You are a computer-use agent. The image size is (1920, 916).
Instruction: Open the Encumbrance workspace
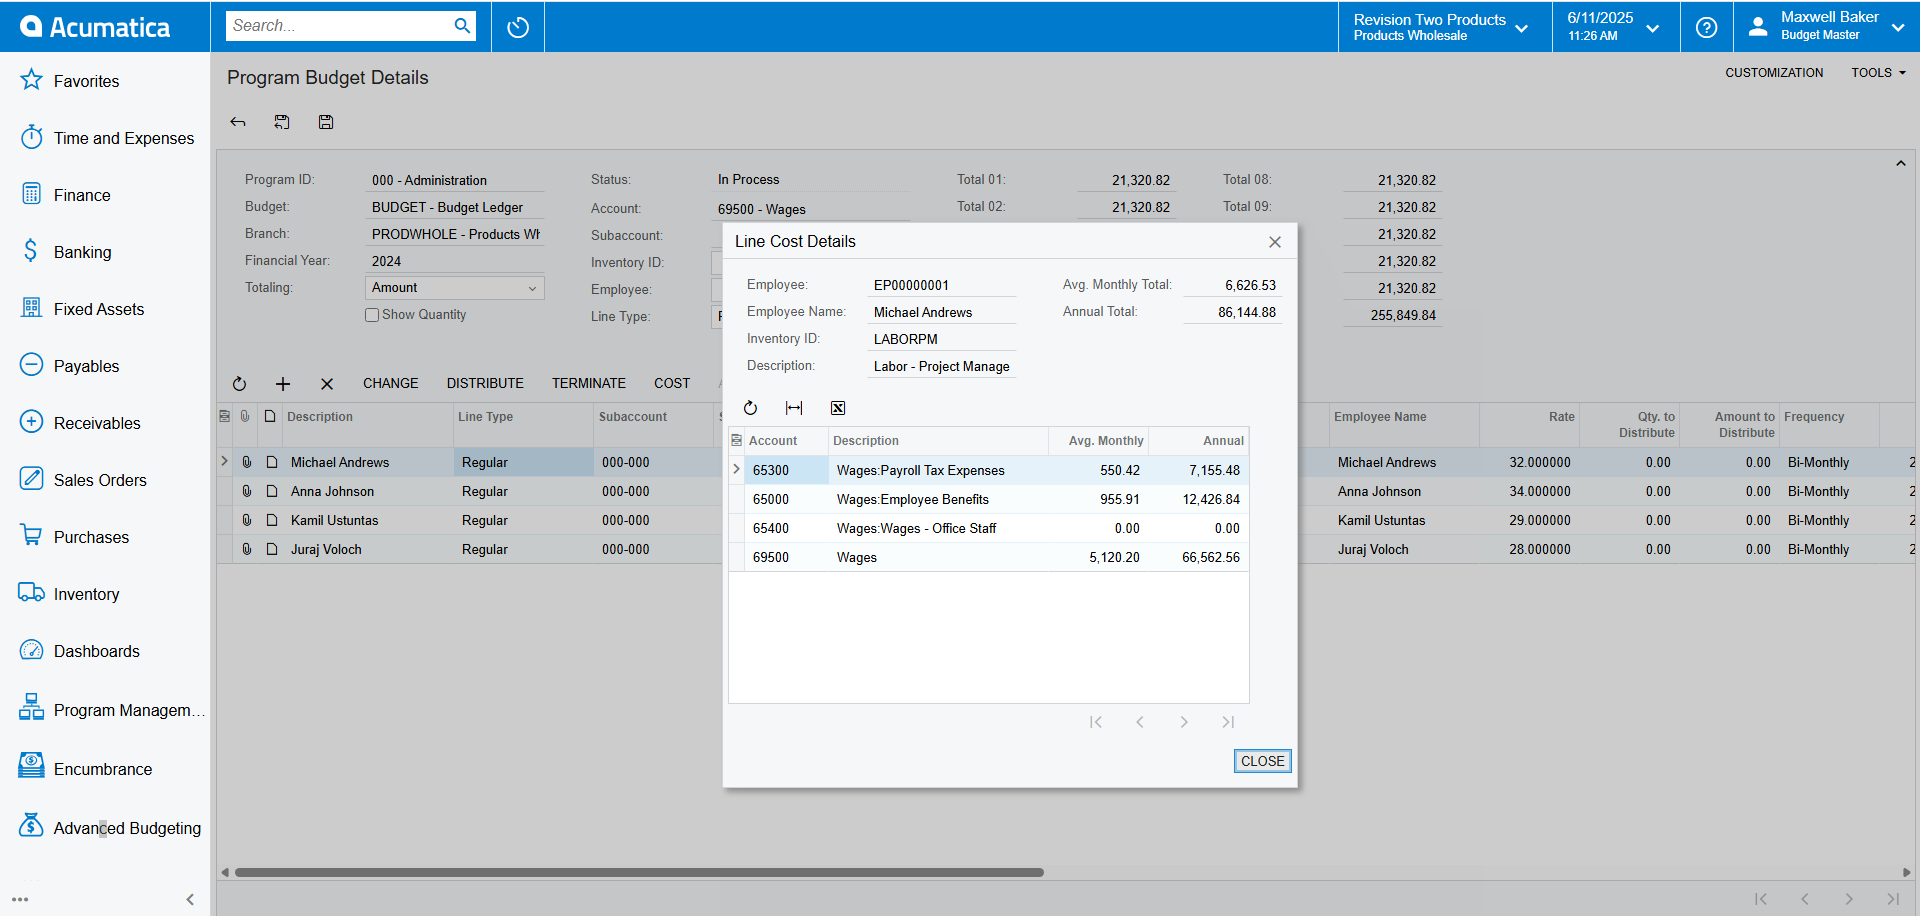point(103,769)
